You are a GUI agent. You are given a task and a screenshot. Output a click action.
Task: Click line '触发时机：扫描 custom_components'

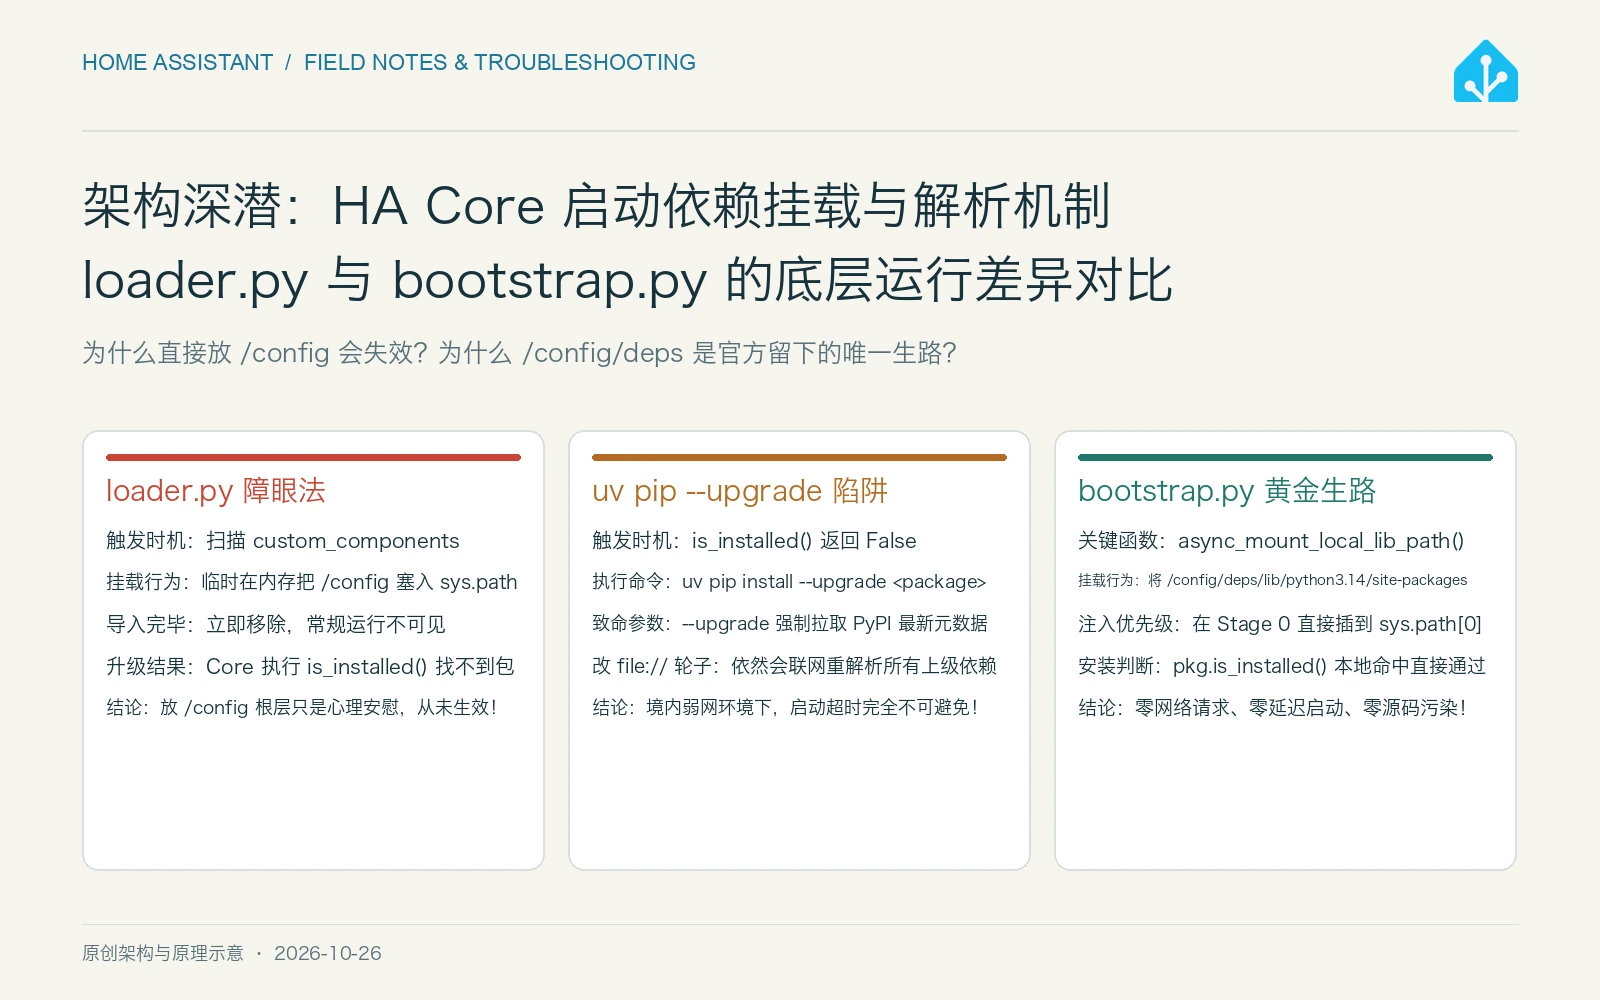click(x=283, y=541)
